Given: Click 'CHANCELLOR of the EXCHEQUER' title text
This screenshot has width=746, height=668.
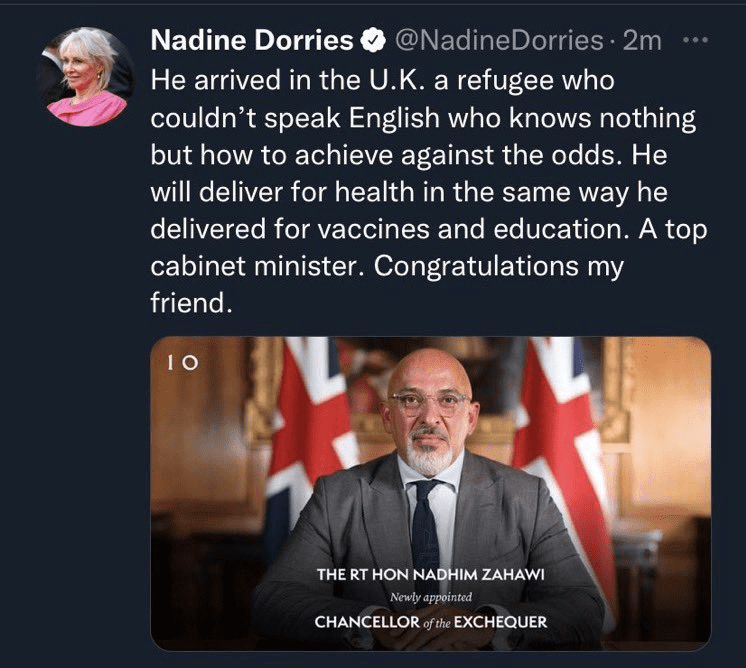Looking at the screenshot, I should pos(431,621).
